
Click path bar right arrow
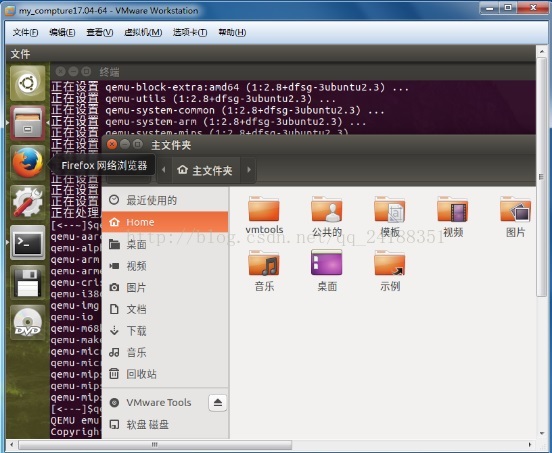point(249,170)
